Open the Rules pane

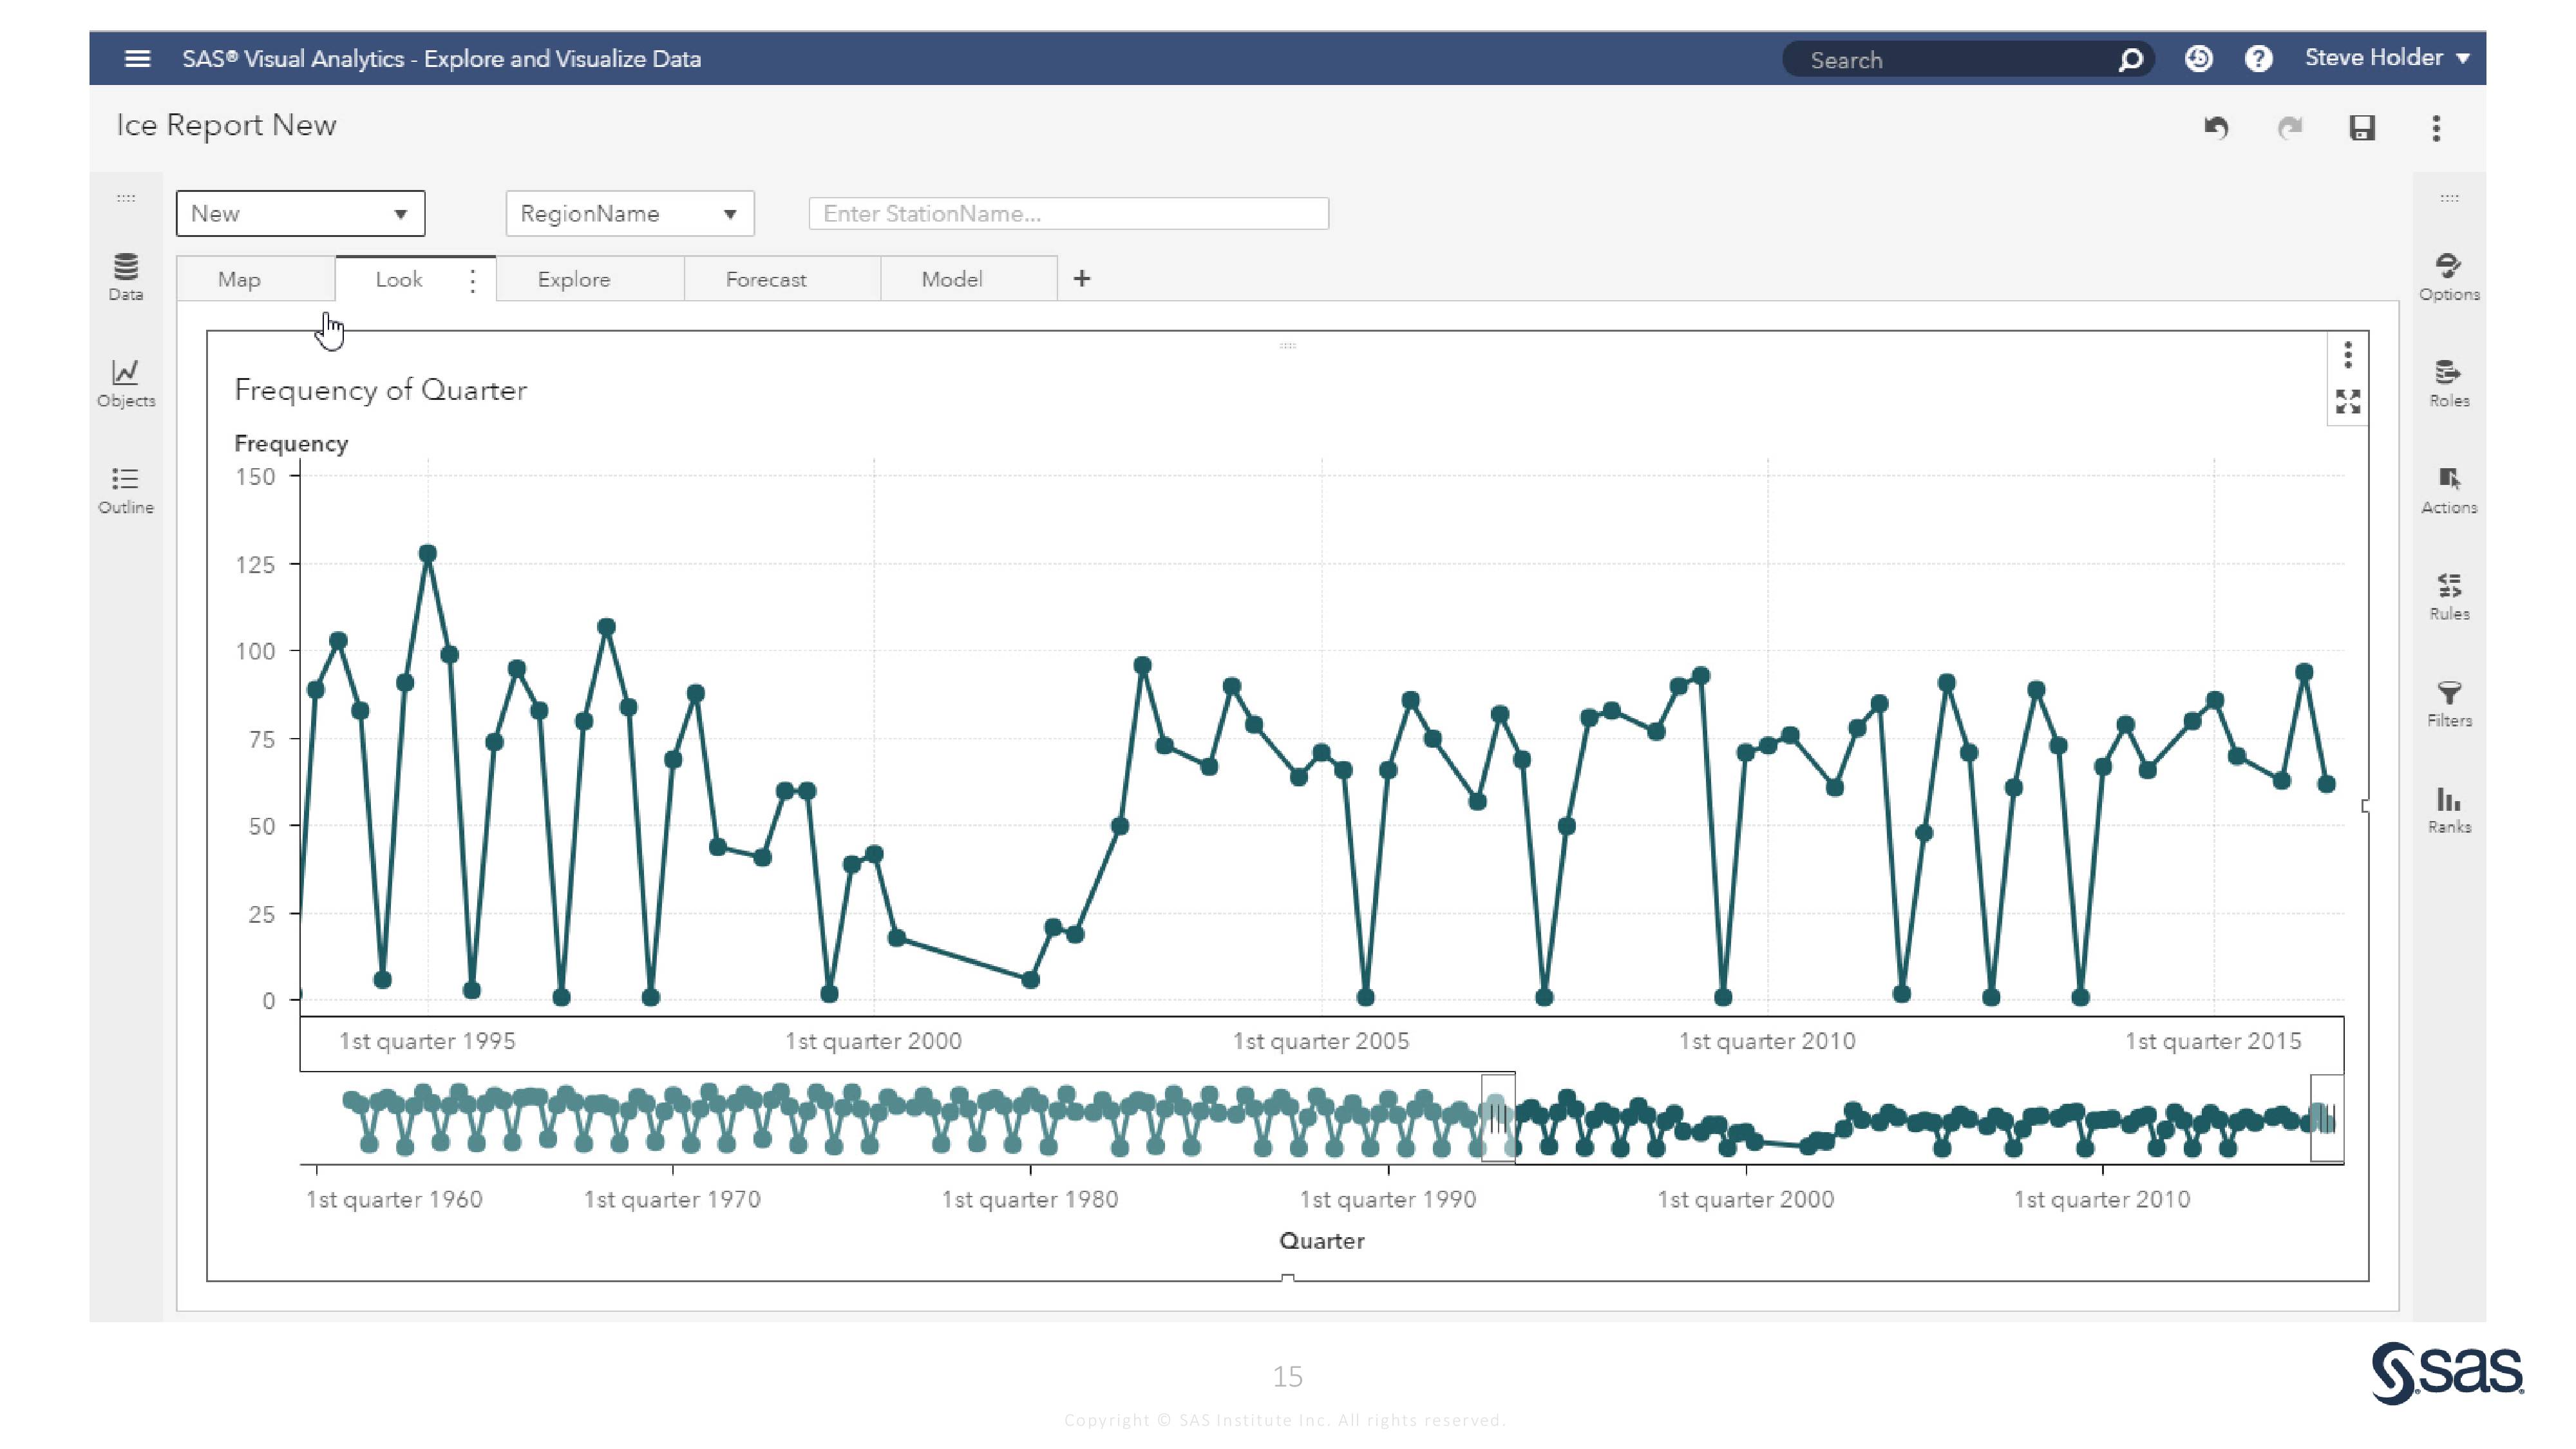click(x=2449, y=597)
